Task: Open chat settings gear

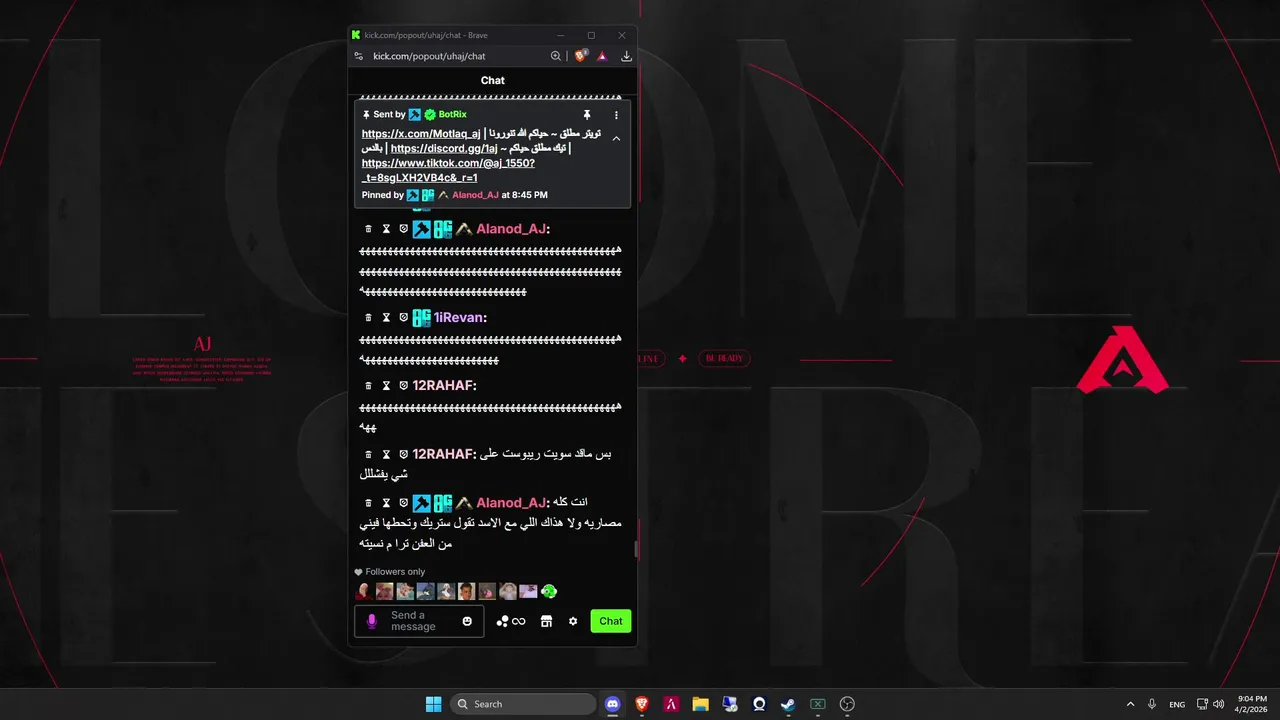Action: (x=573, y=621)
